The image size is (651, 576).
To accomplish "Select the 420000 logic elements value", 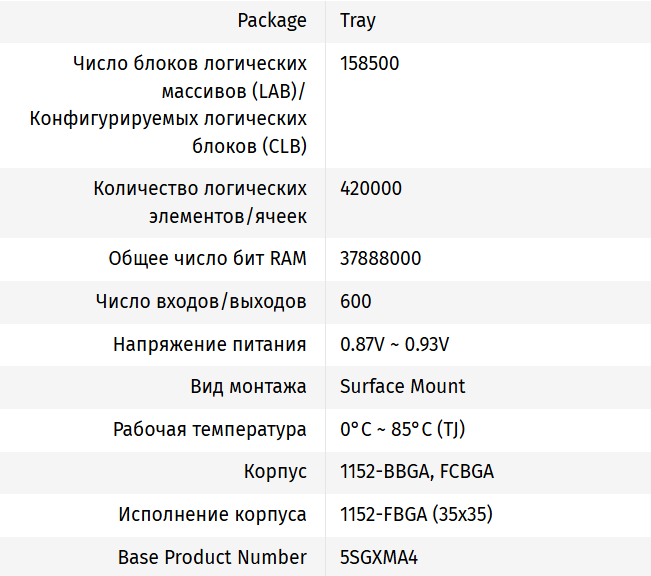I will click(x=370, y=188).
